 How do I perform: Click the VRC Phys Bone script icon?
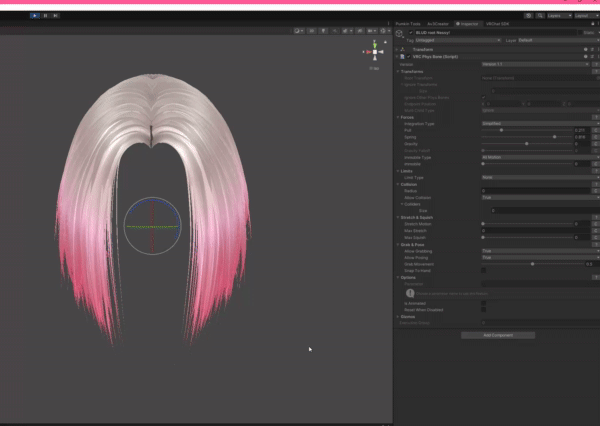(404, 56)
